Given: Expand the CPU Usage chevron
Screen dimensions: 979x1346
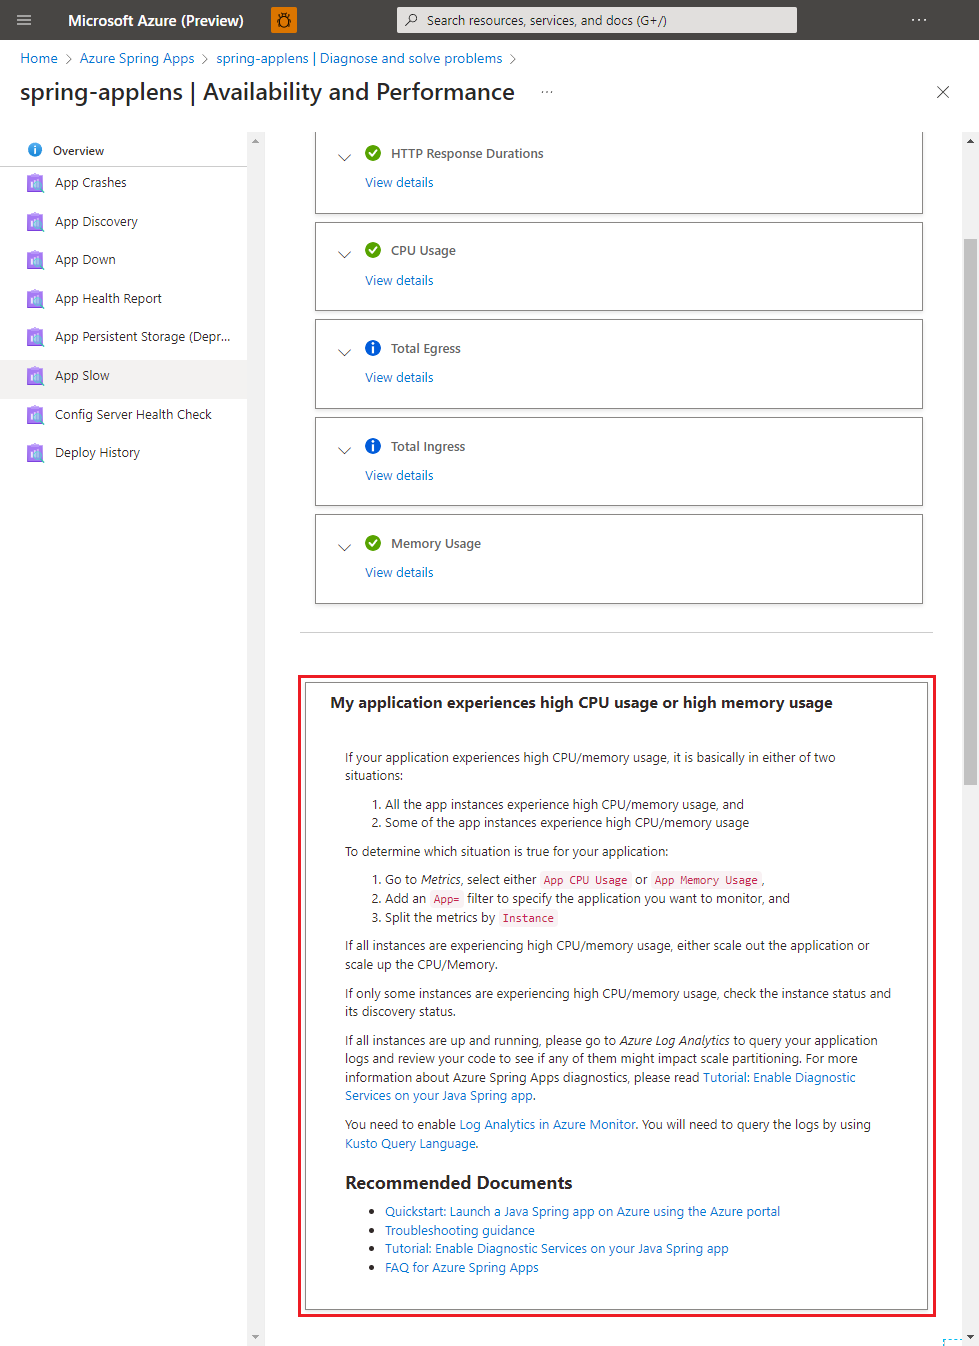Looking at the screenshot, I should 344,254.
